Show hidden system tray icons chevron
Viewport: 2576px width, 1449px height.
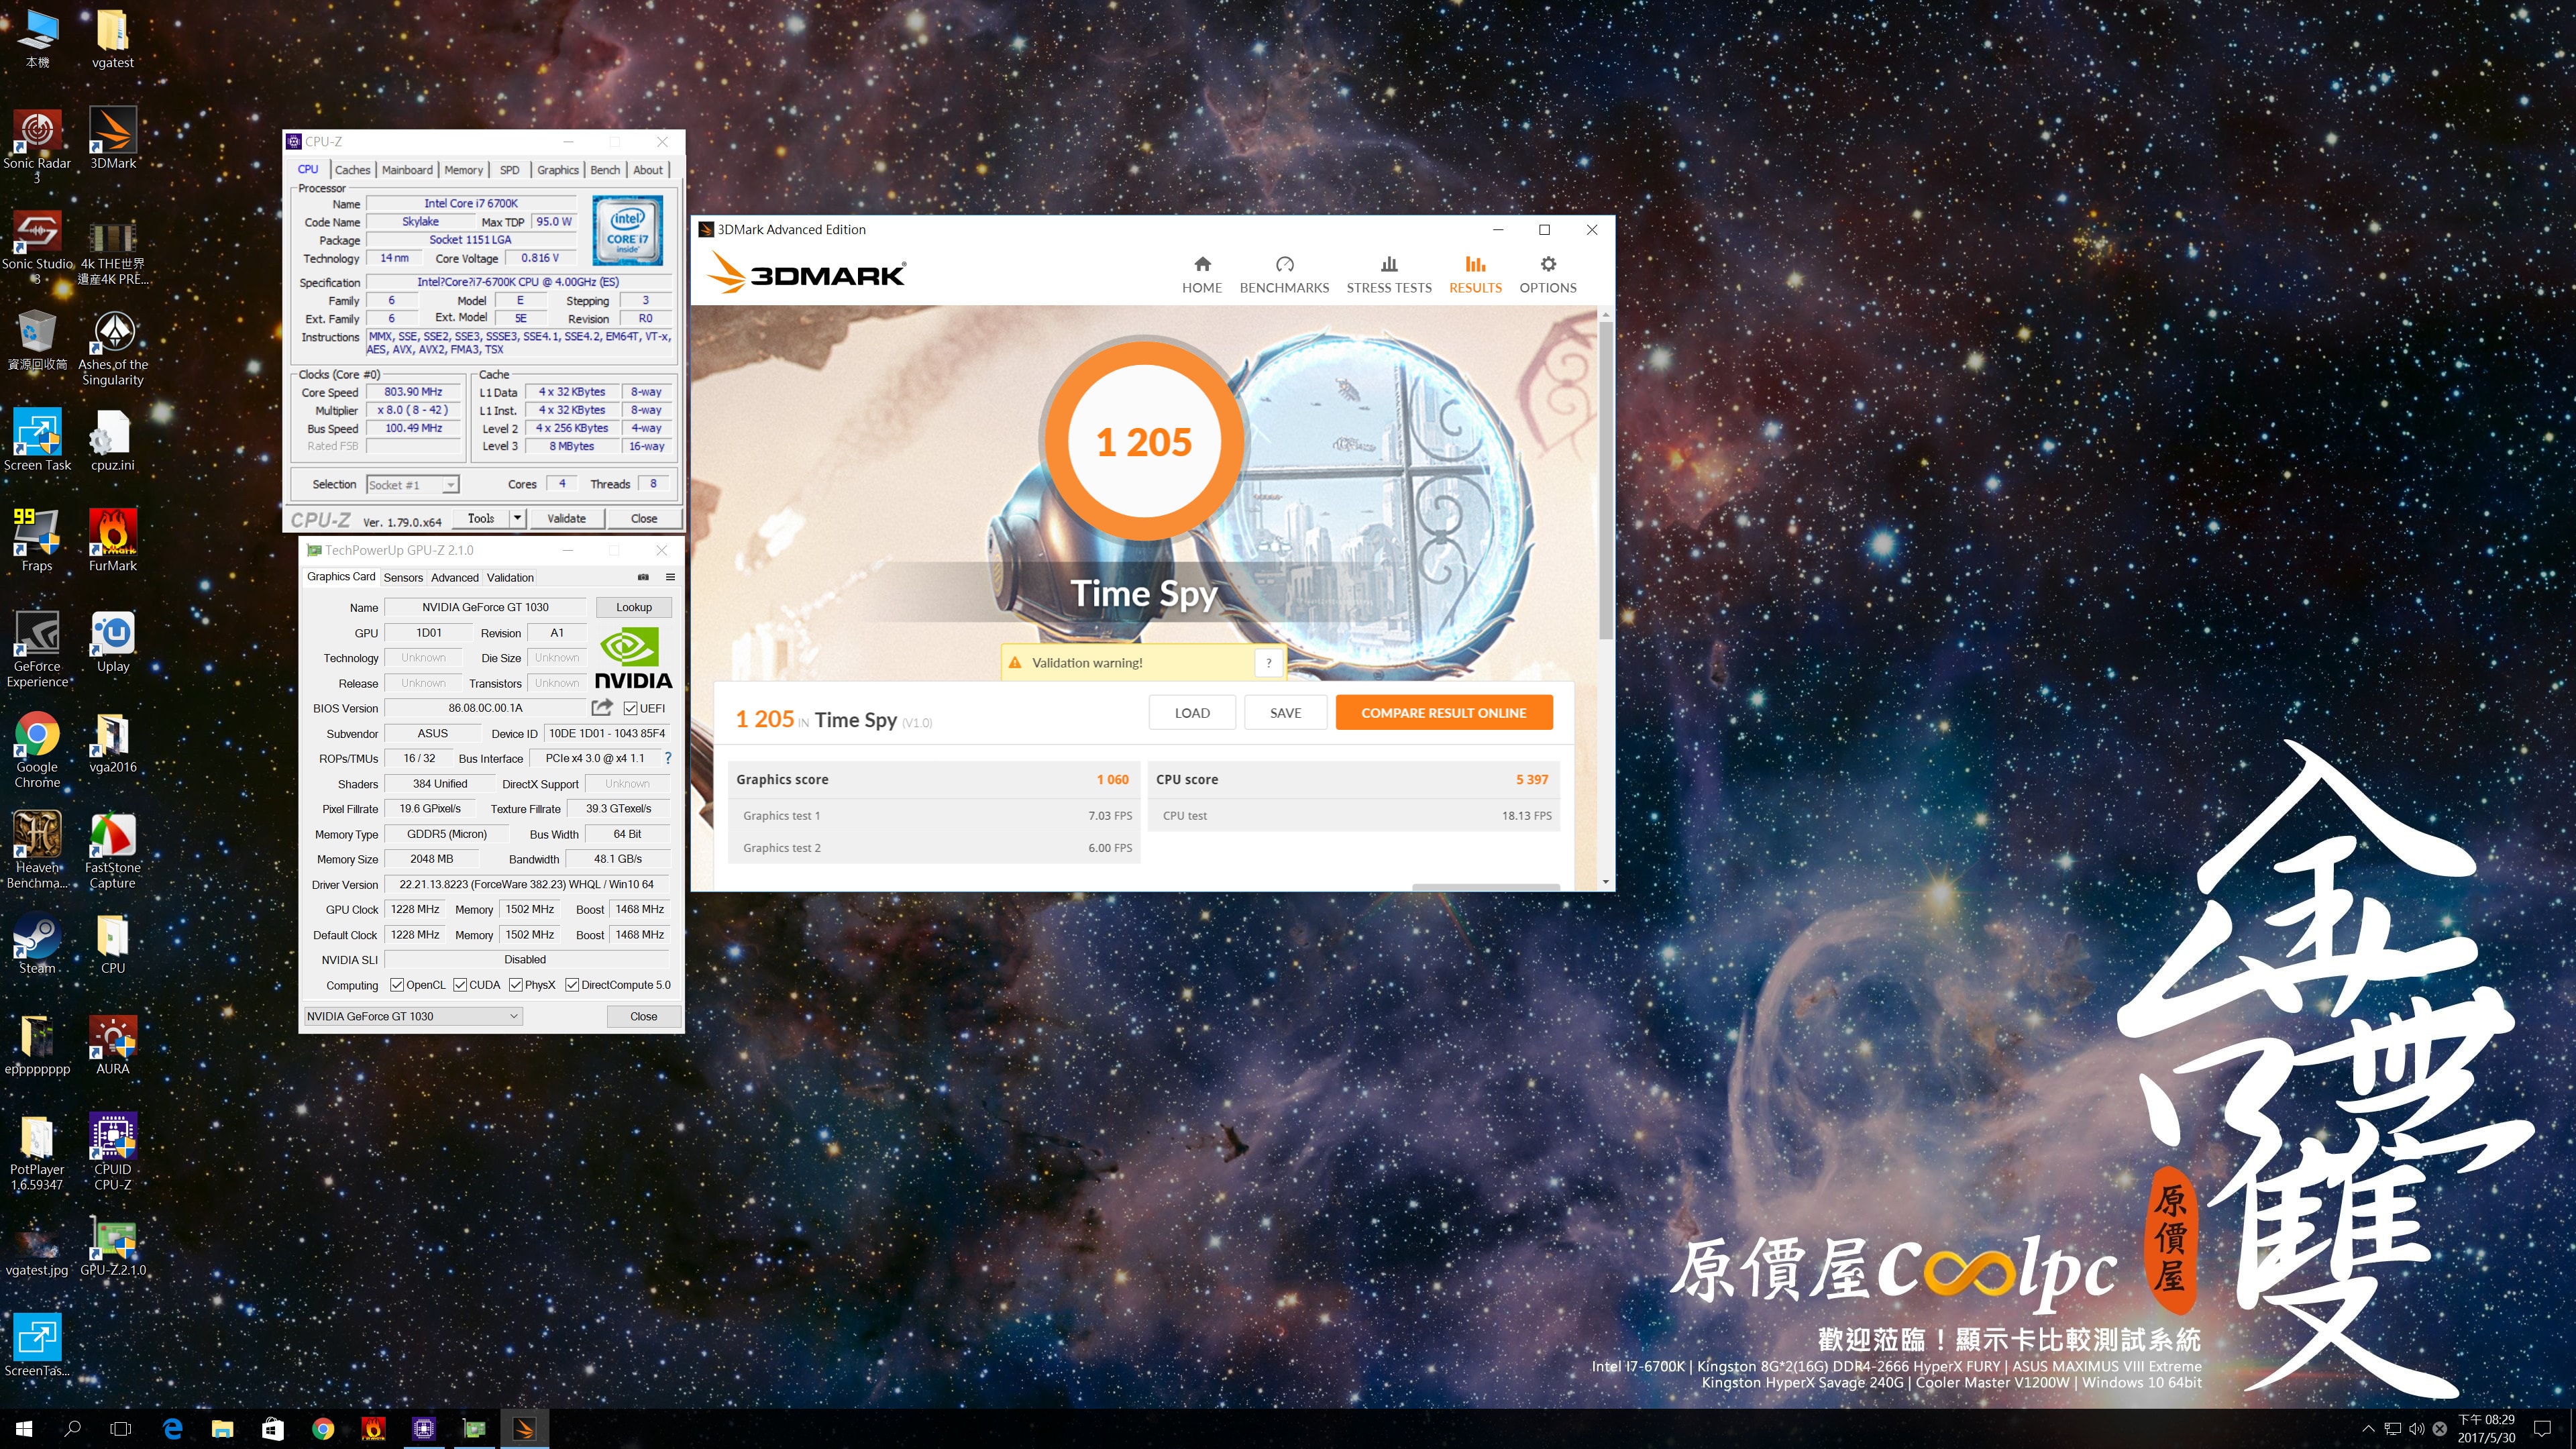[2368, 1429]
